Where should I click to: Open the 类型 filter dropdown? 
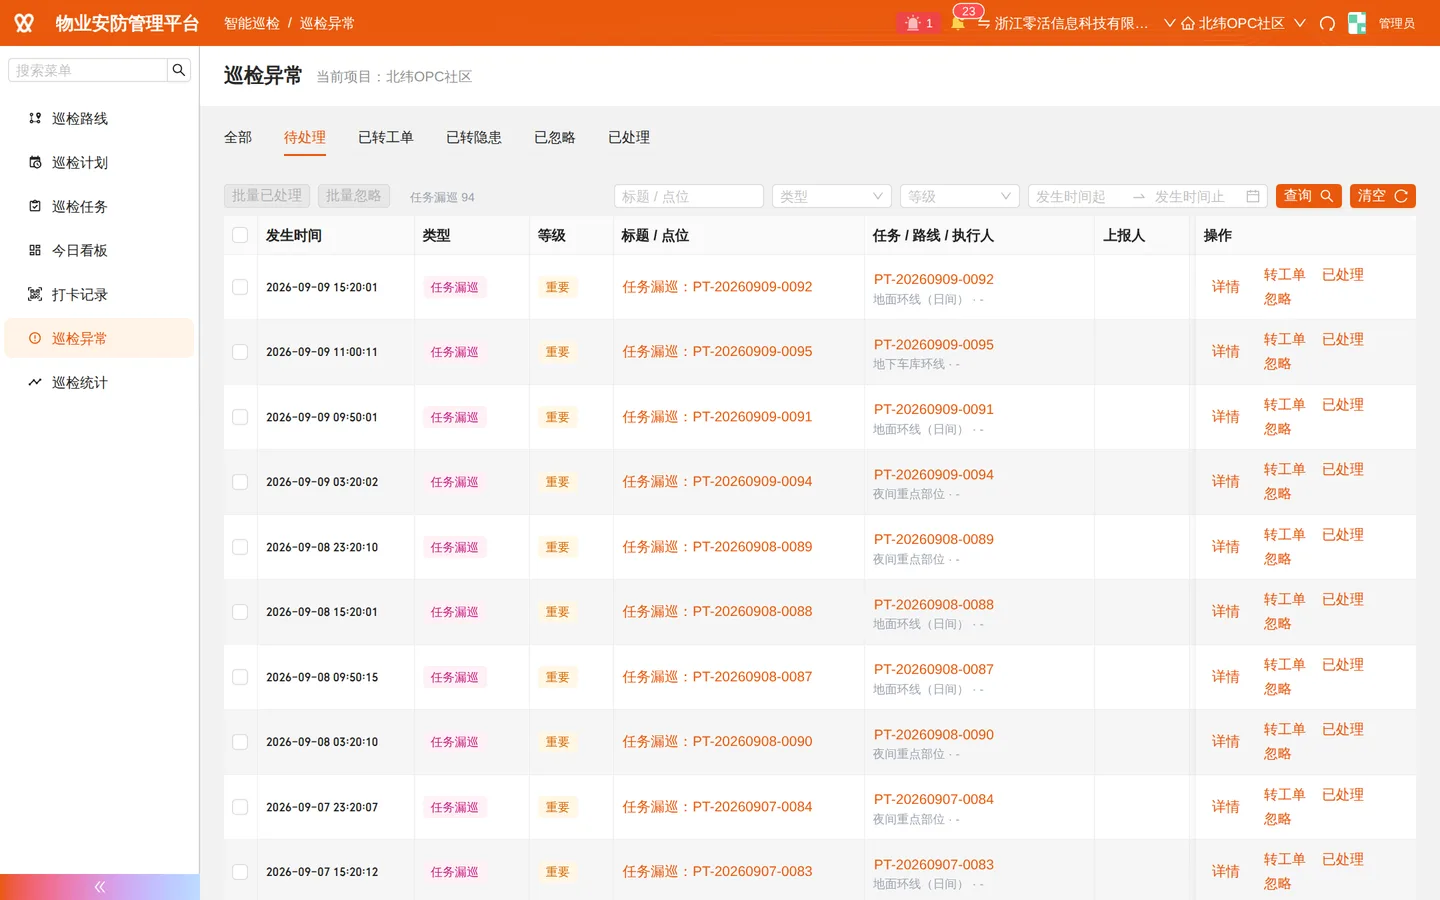tap(832, 196)
